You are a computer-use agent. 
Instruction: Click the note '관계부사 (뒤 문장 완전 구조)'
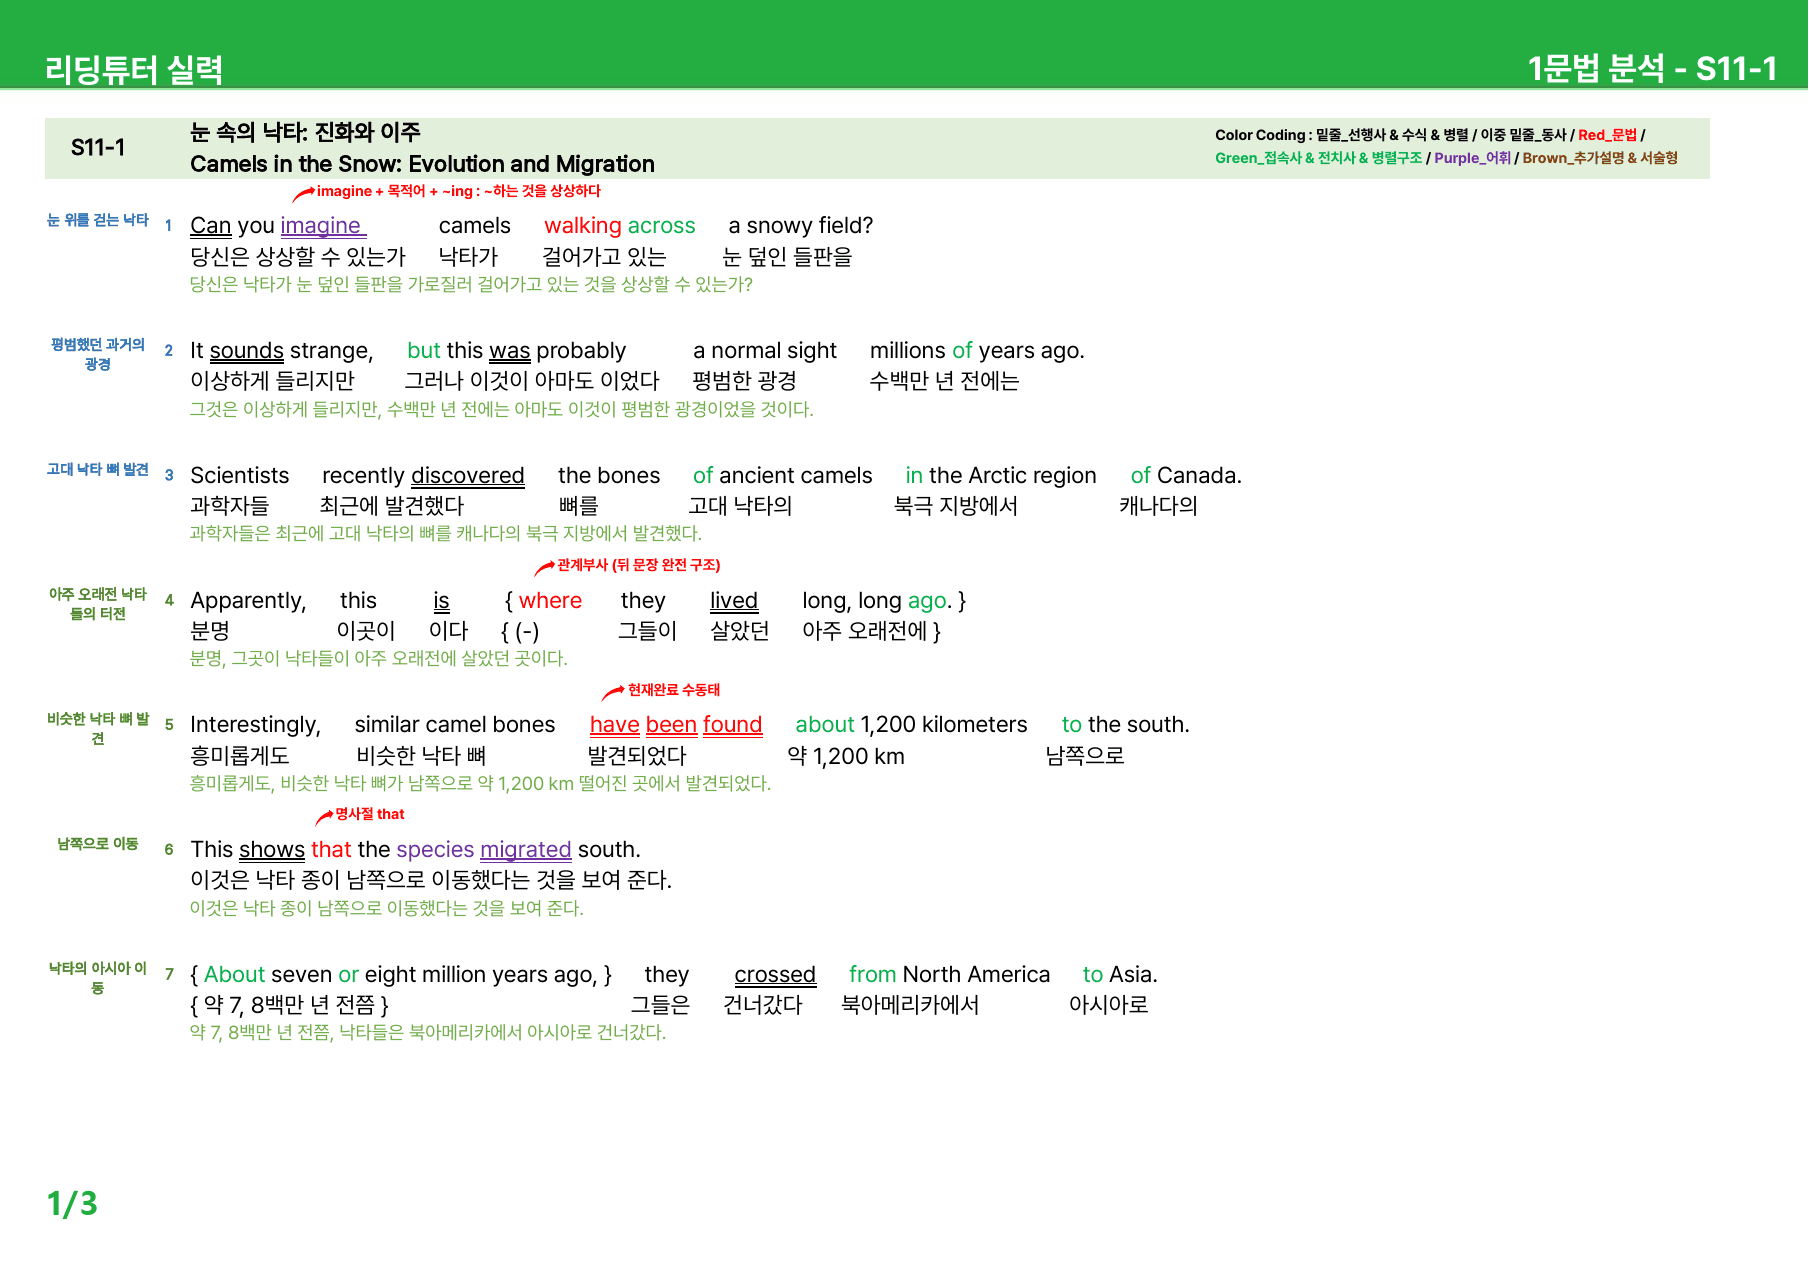639,565
